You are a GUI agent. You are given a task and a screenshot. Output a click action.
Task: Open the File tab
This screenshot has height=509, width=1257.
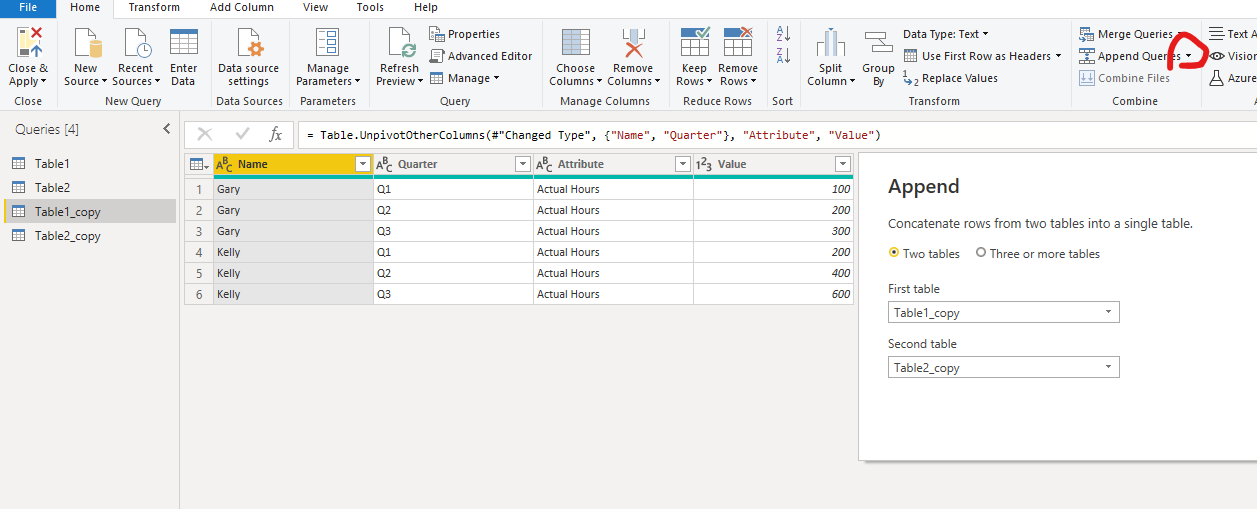[28, 7]
